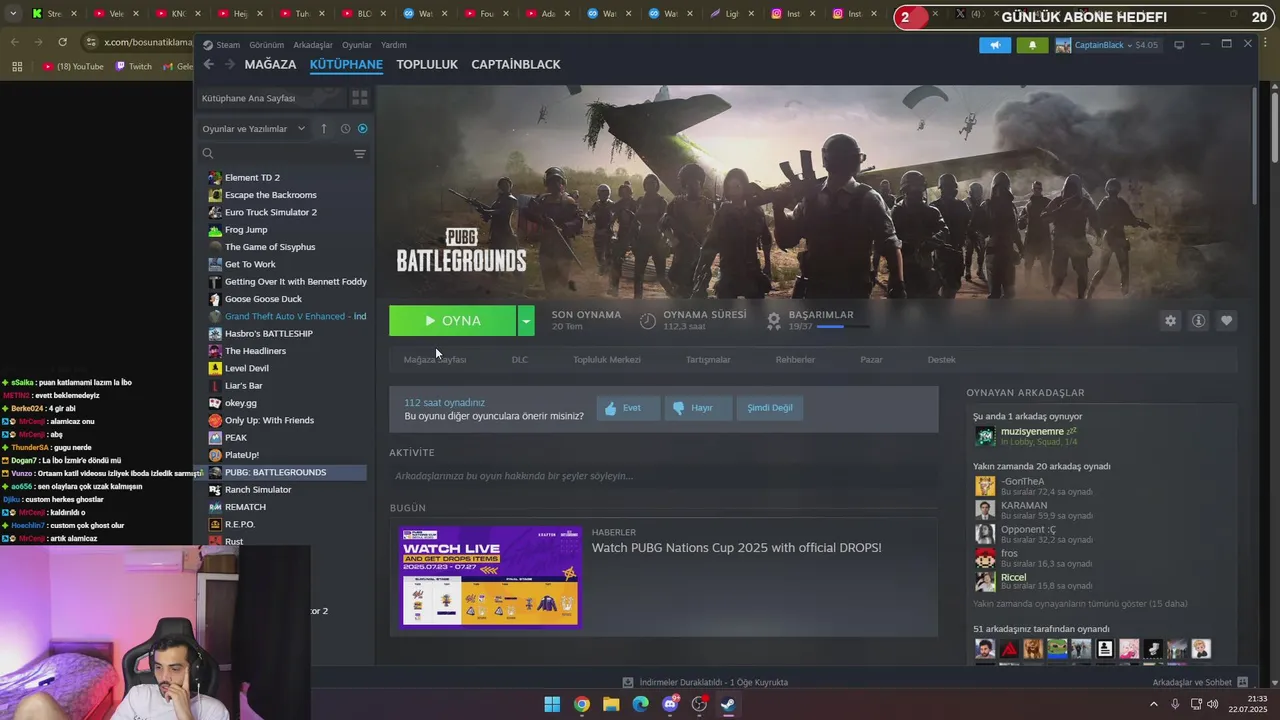Screen dimensions: 1280x720
Task: Open the Yardım menu
Action: 394,45
